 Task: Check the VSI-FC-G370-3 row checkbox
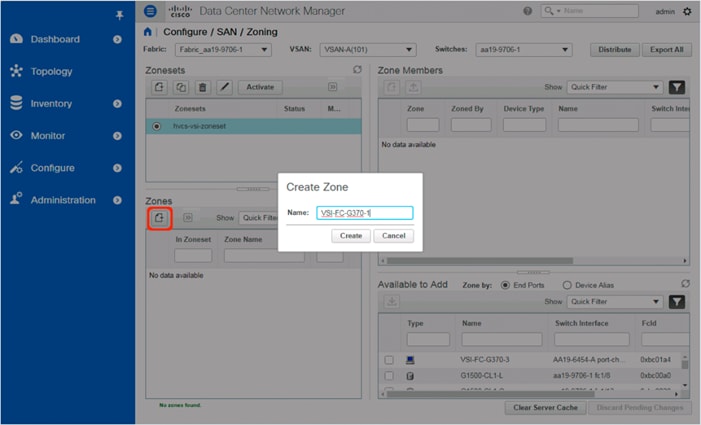click(x=389, y=360)
